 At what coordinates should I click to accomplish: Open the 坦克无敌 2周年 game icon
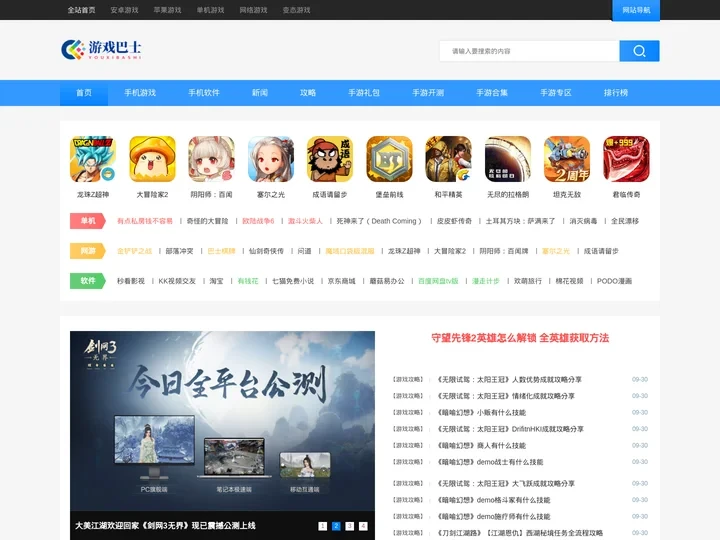click(x=567, y=159)
